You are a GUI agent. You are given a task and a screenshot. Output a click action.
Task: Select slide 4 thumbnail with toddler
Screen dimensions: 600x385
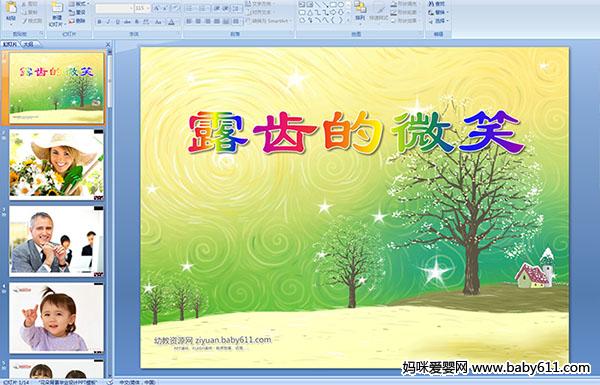coord(56,318)
